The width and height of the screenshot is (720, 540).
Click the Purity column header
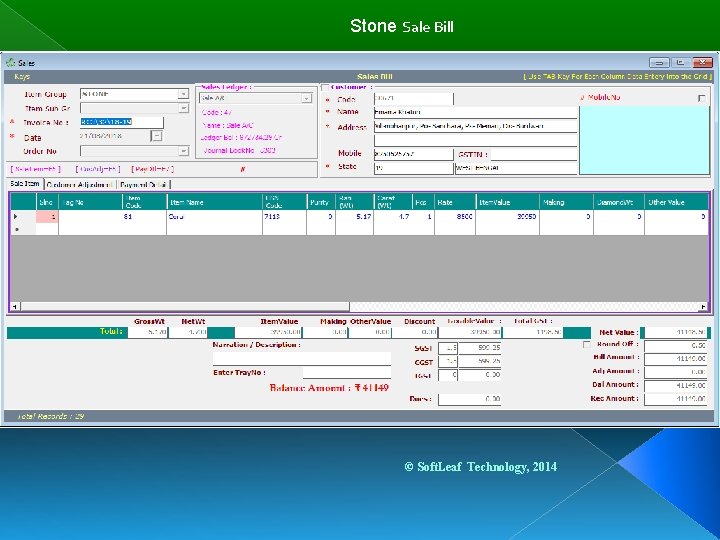point(321,202)
